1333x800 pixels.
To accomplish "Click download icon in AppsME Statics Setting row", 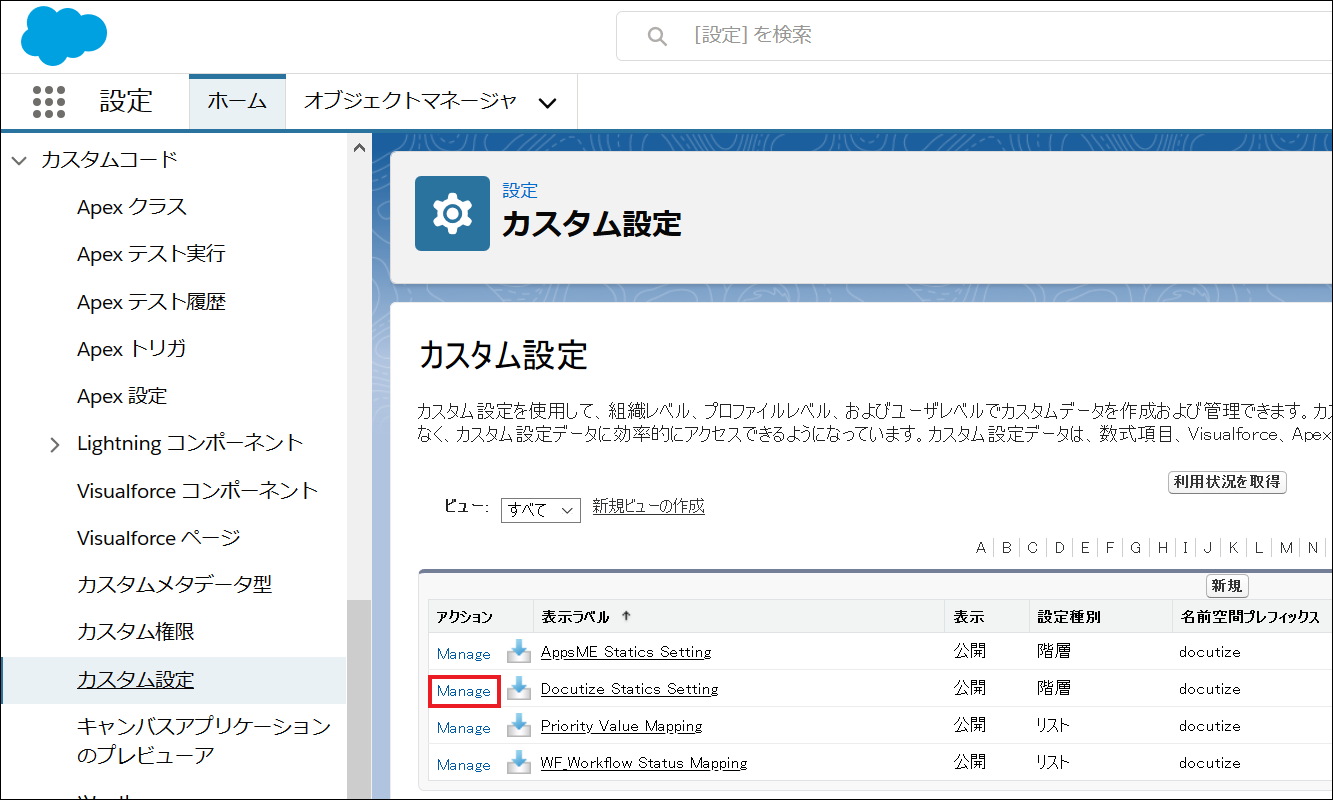I will pyautogui.click(x=518, y=652).
